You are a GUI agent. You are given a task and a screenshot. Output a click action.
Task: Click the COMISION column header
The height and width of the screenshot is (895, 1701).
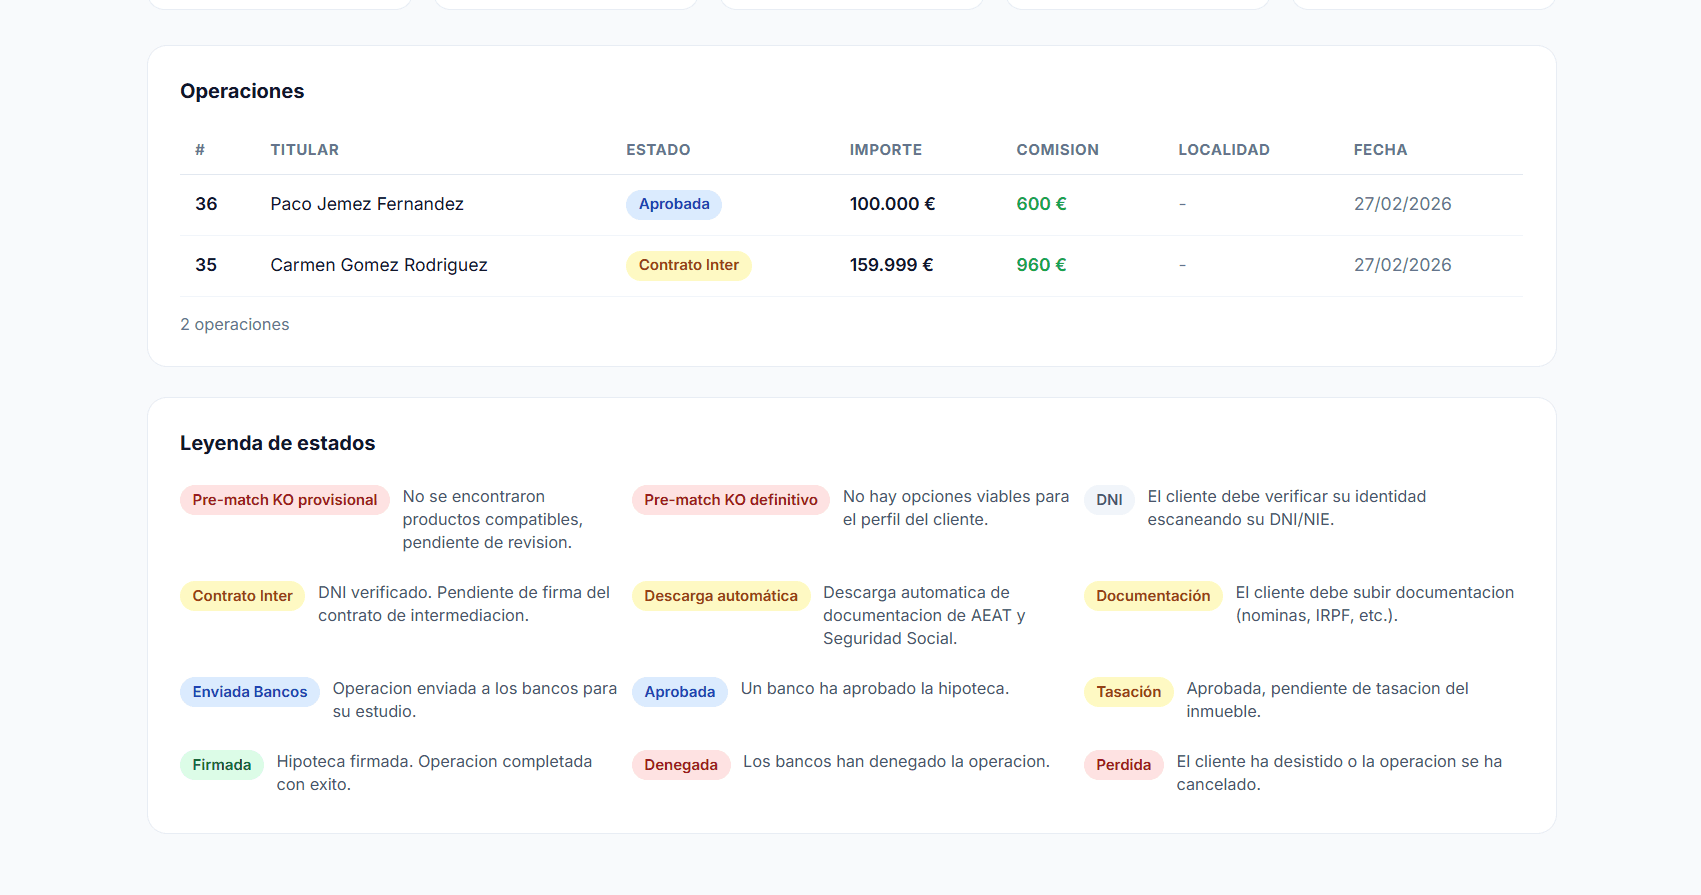pyautogui.click(x=1057, y=150)
